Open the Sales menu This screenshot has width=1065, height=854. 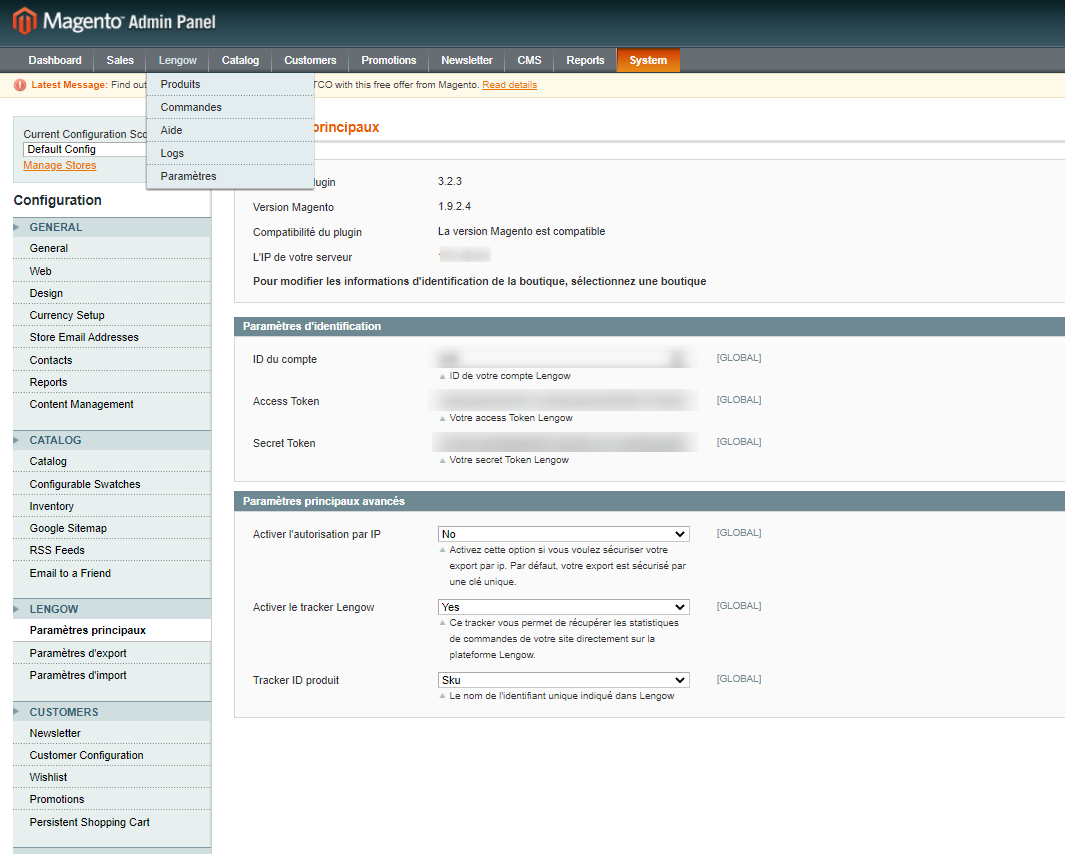120,60
